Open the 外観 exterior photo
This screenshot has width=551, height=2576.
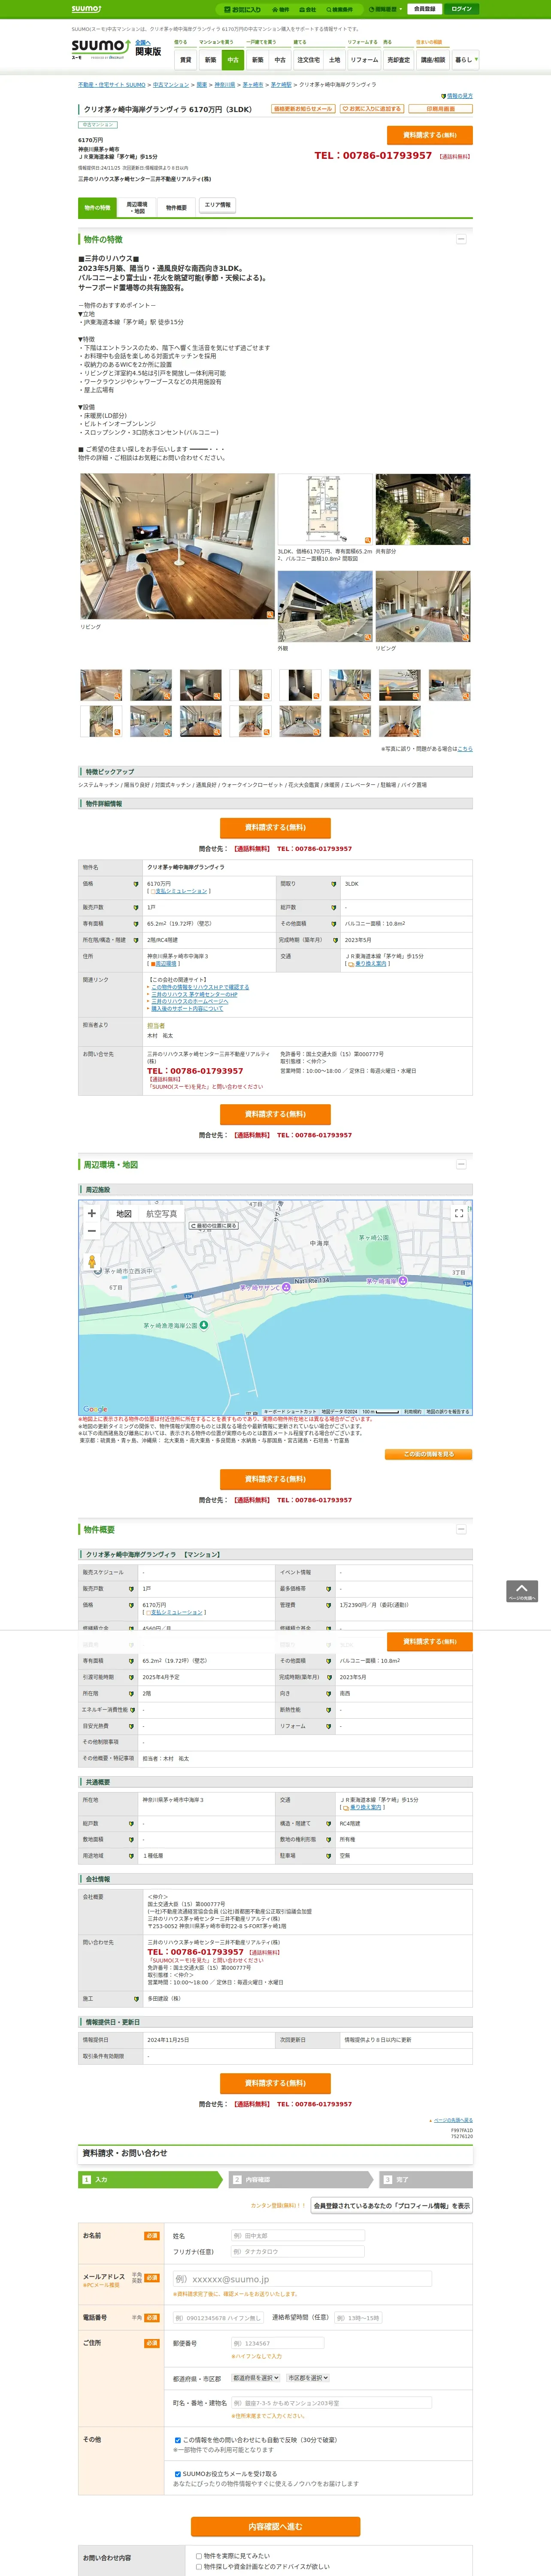(325, 606)
